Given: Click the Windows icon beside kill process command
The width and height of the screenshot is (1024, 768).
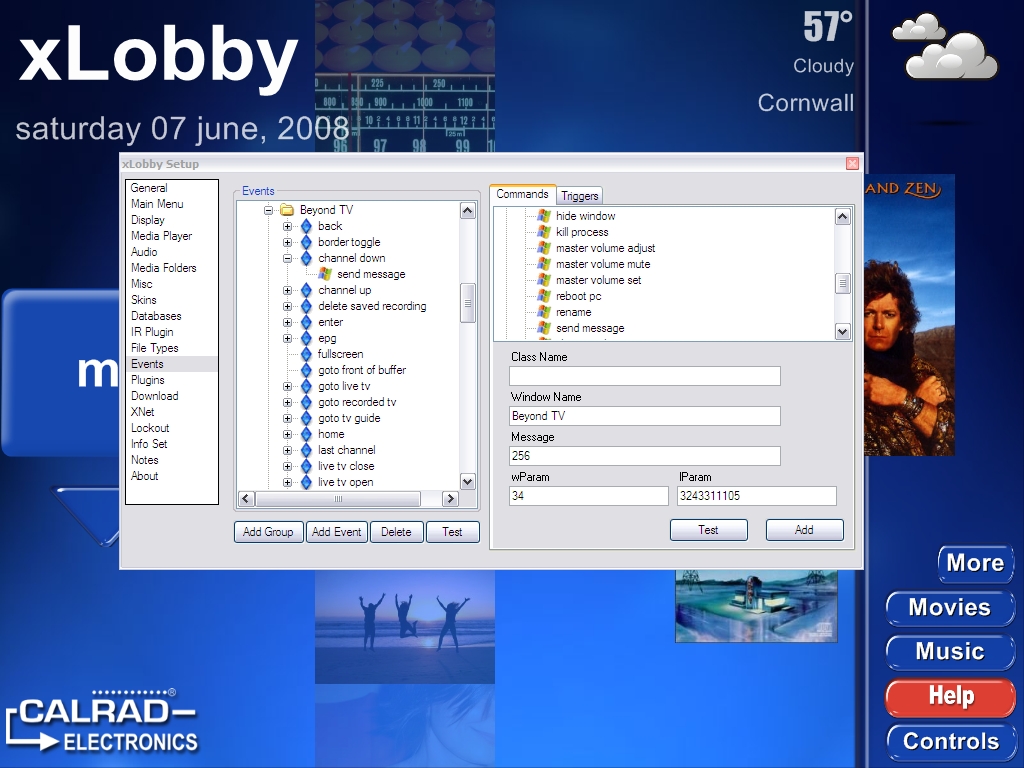Looking at the screenshot, I should (x=544, y=232).
